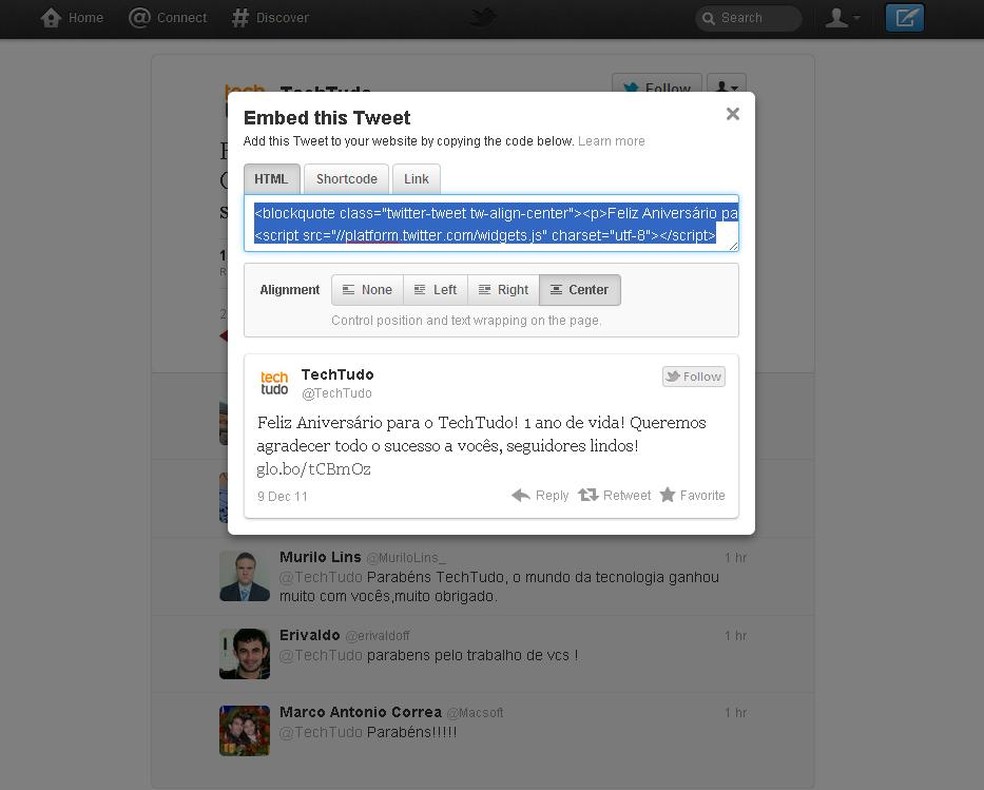
Task: Click Retweet in the tweet preview
Action: [614, 495]
